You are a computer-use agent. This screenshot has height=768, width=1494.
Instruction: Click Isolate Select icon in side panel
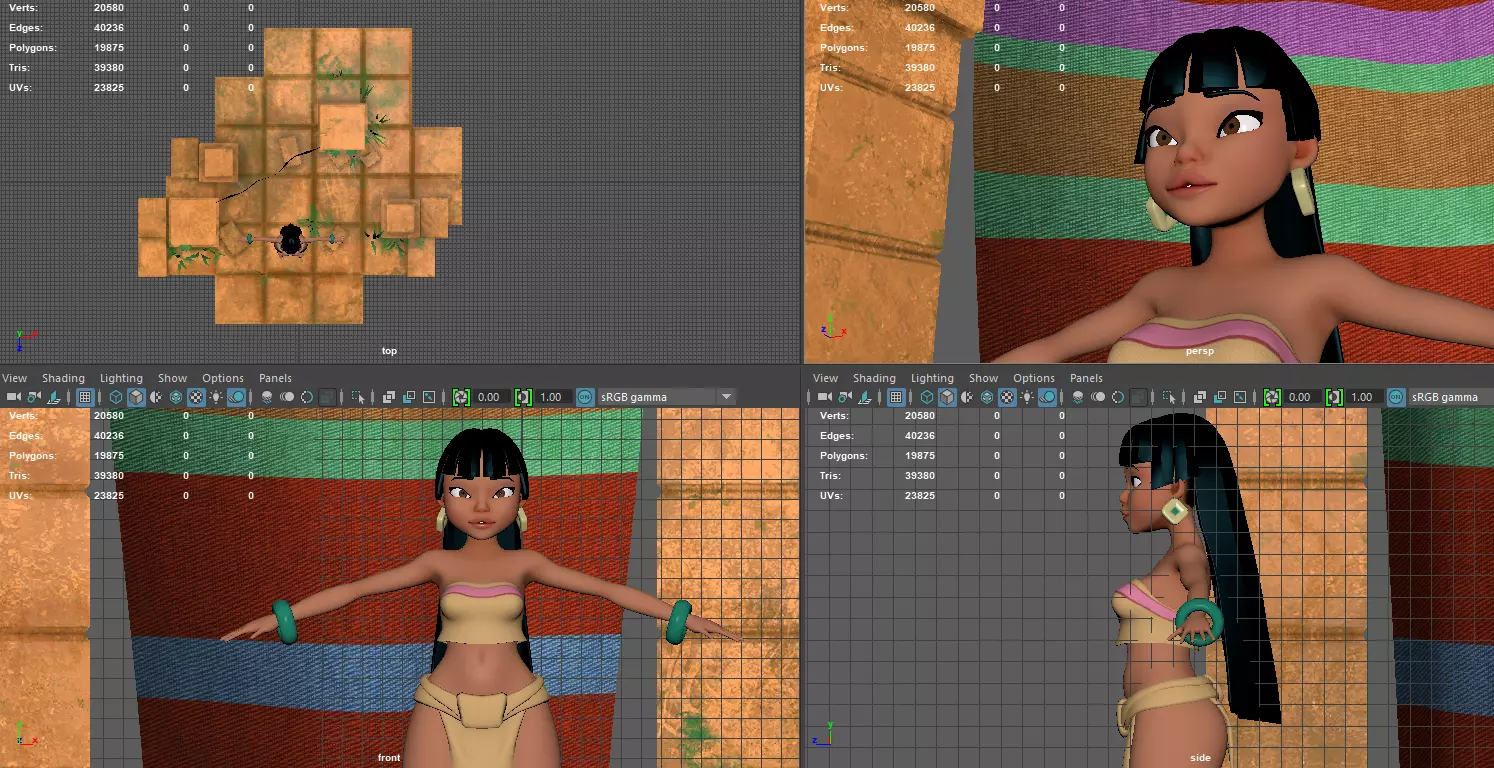point(1169,397)
